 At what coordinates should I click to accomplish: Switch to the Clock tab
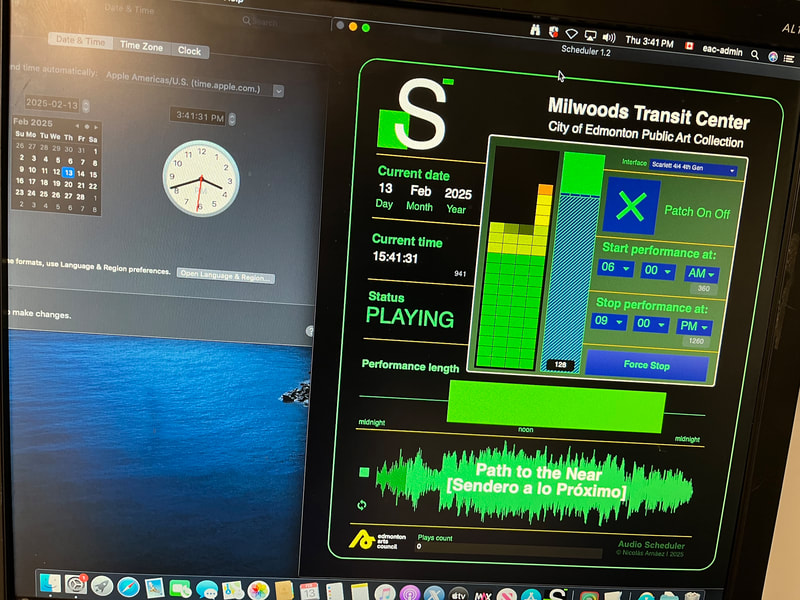click(x=189, y=51)
